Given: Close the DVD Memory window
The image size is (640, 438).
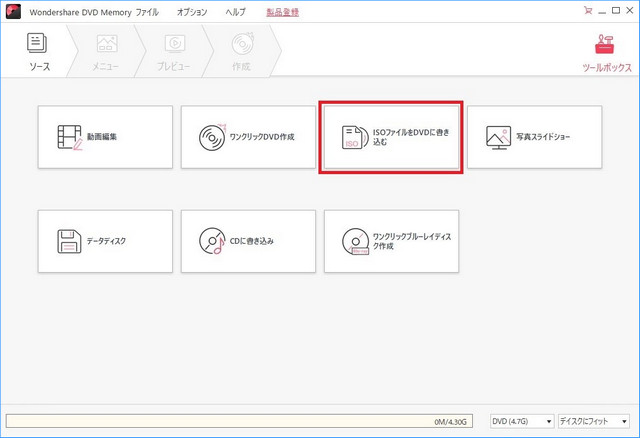Looking at the screenshot, I should pyautogui.click(x=630, y=11).
